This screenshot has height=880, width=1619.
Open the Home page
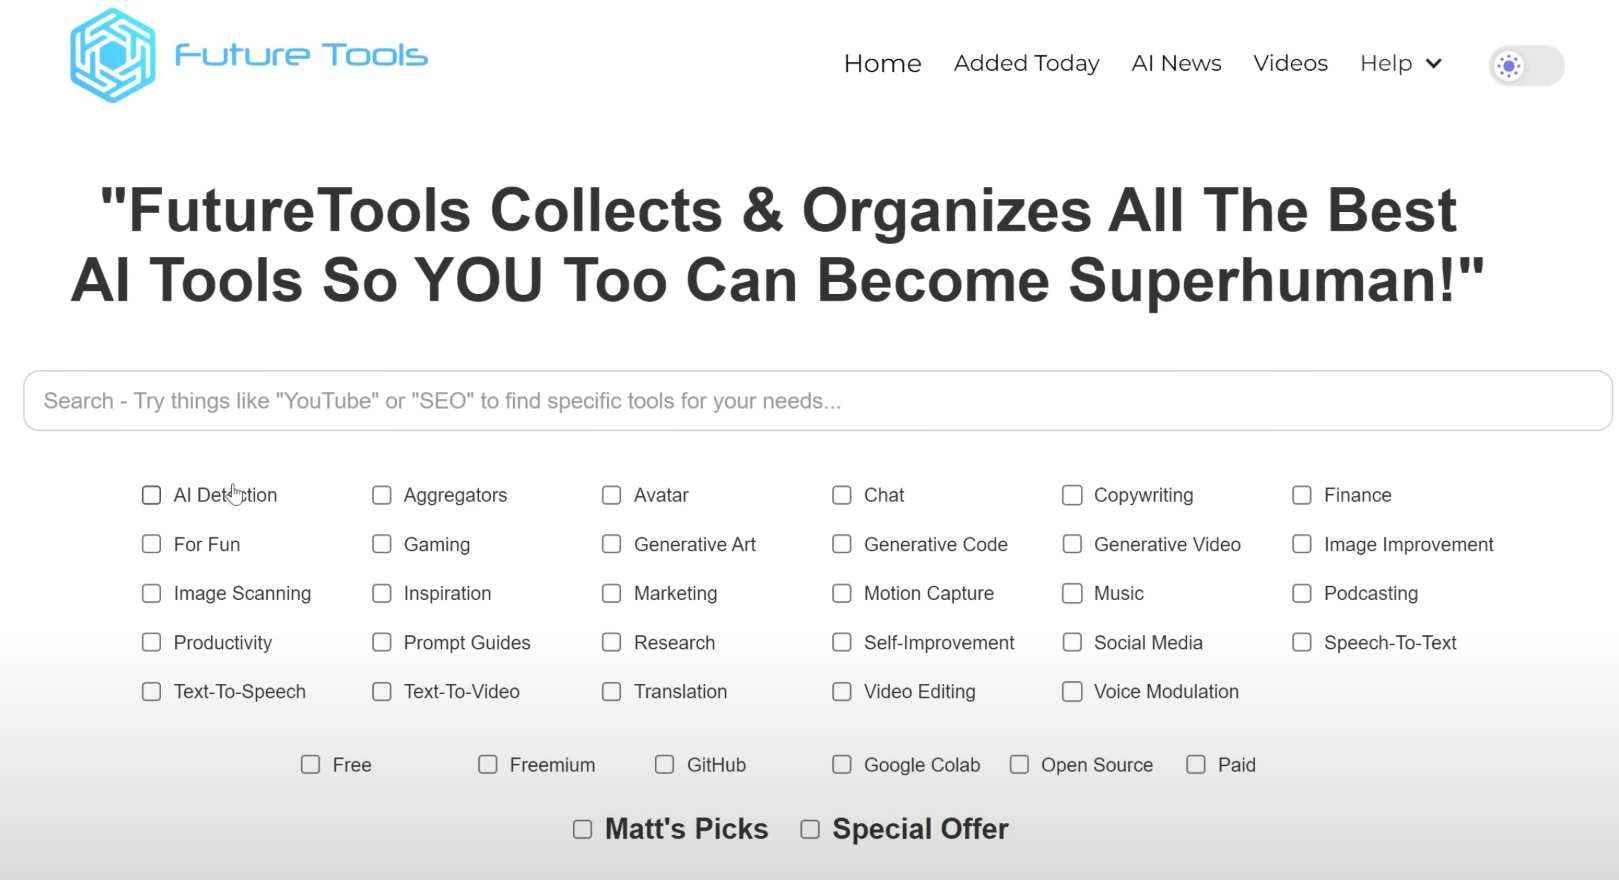[882, 64]
